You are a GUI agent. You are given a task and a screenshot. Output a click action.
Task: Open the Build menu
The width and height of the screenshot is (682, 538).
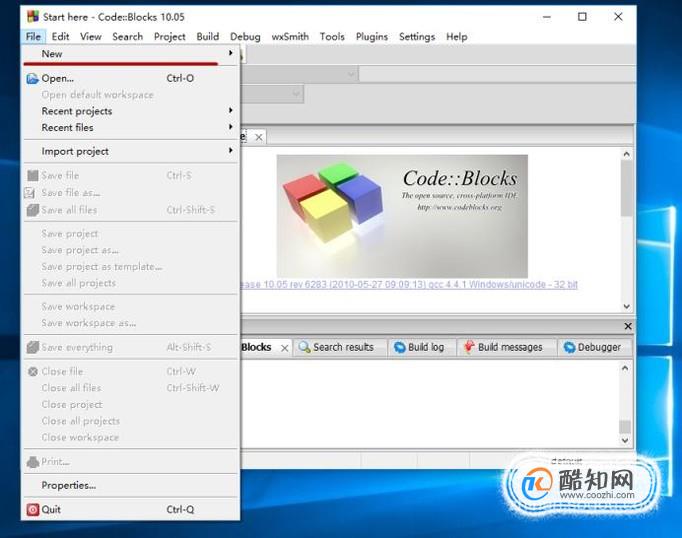coord(207,37)
